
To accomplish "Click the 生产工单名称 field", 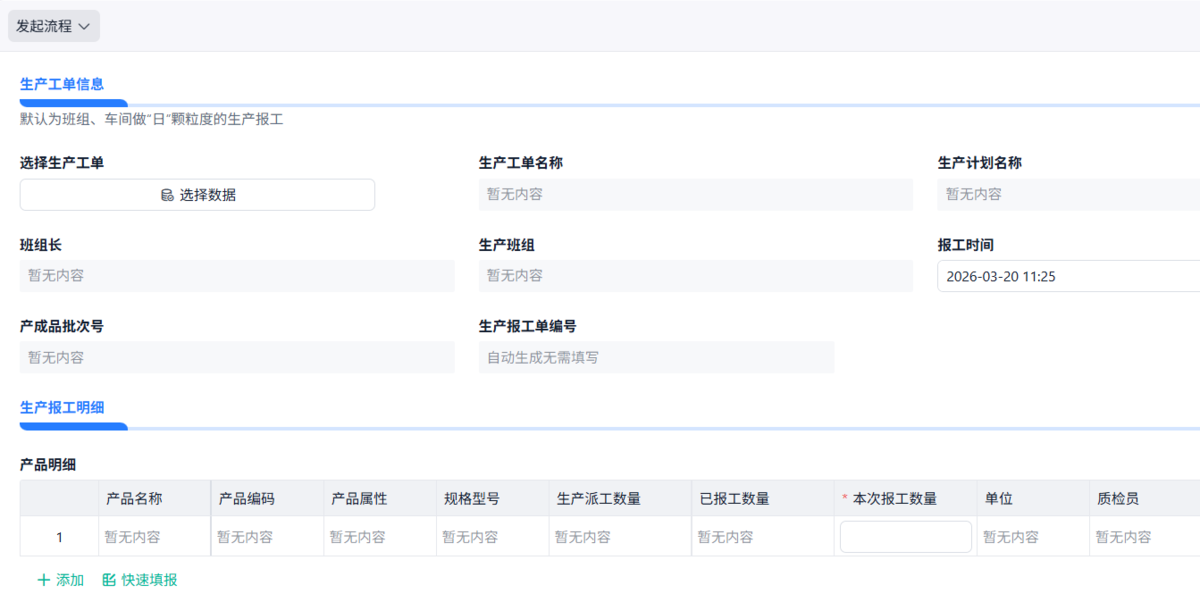I will click(695, 195).
